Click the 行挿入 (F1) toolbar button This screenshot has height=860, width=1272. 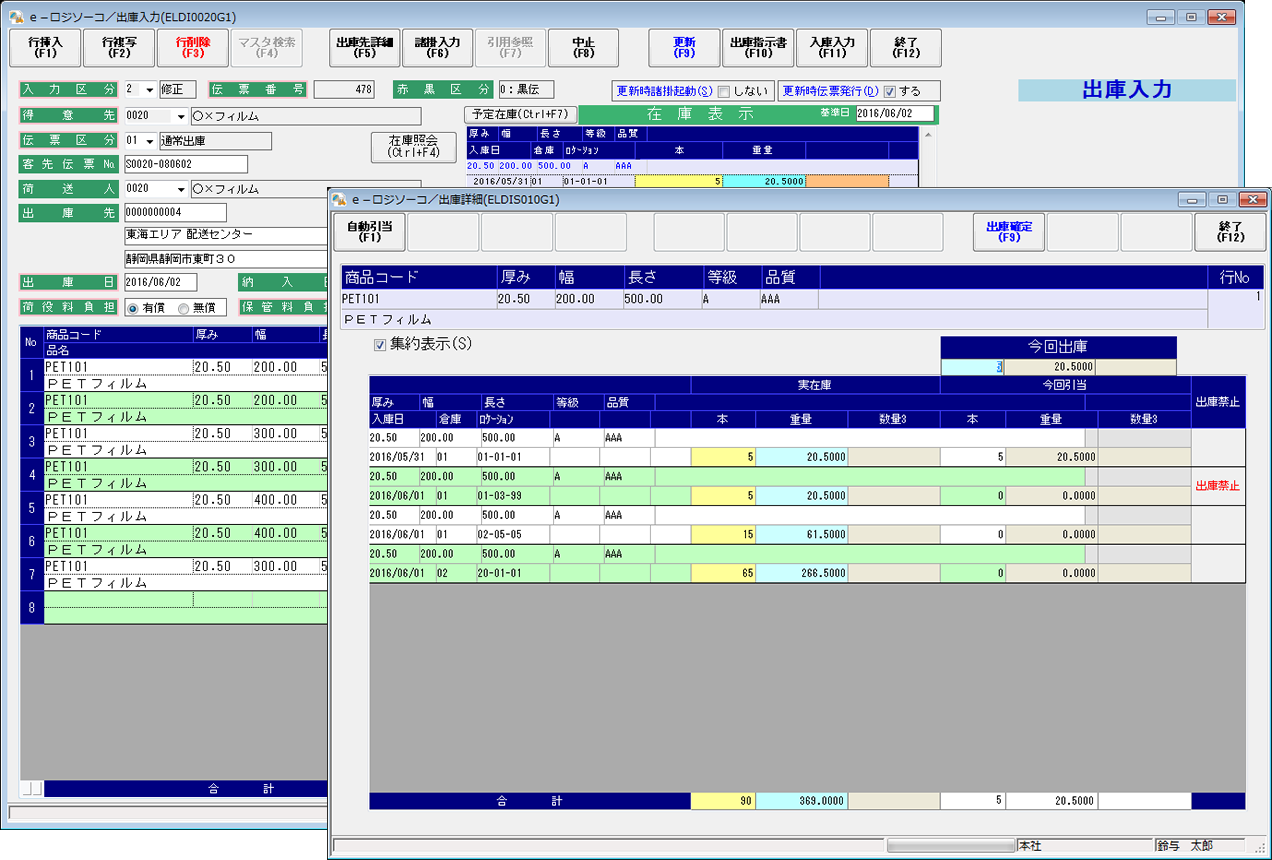coord(45,48)
